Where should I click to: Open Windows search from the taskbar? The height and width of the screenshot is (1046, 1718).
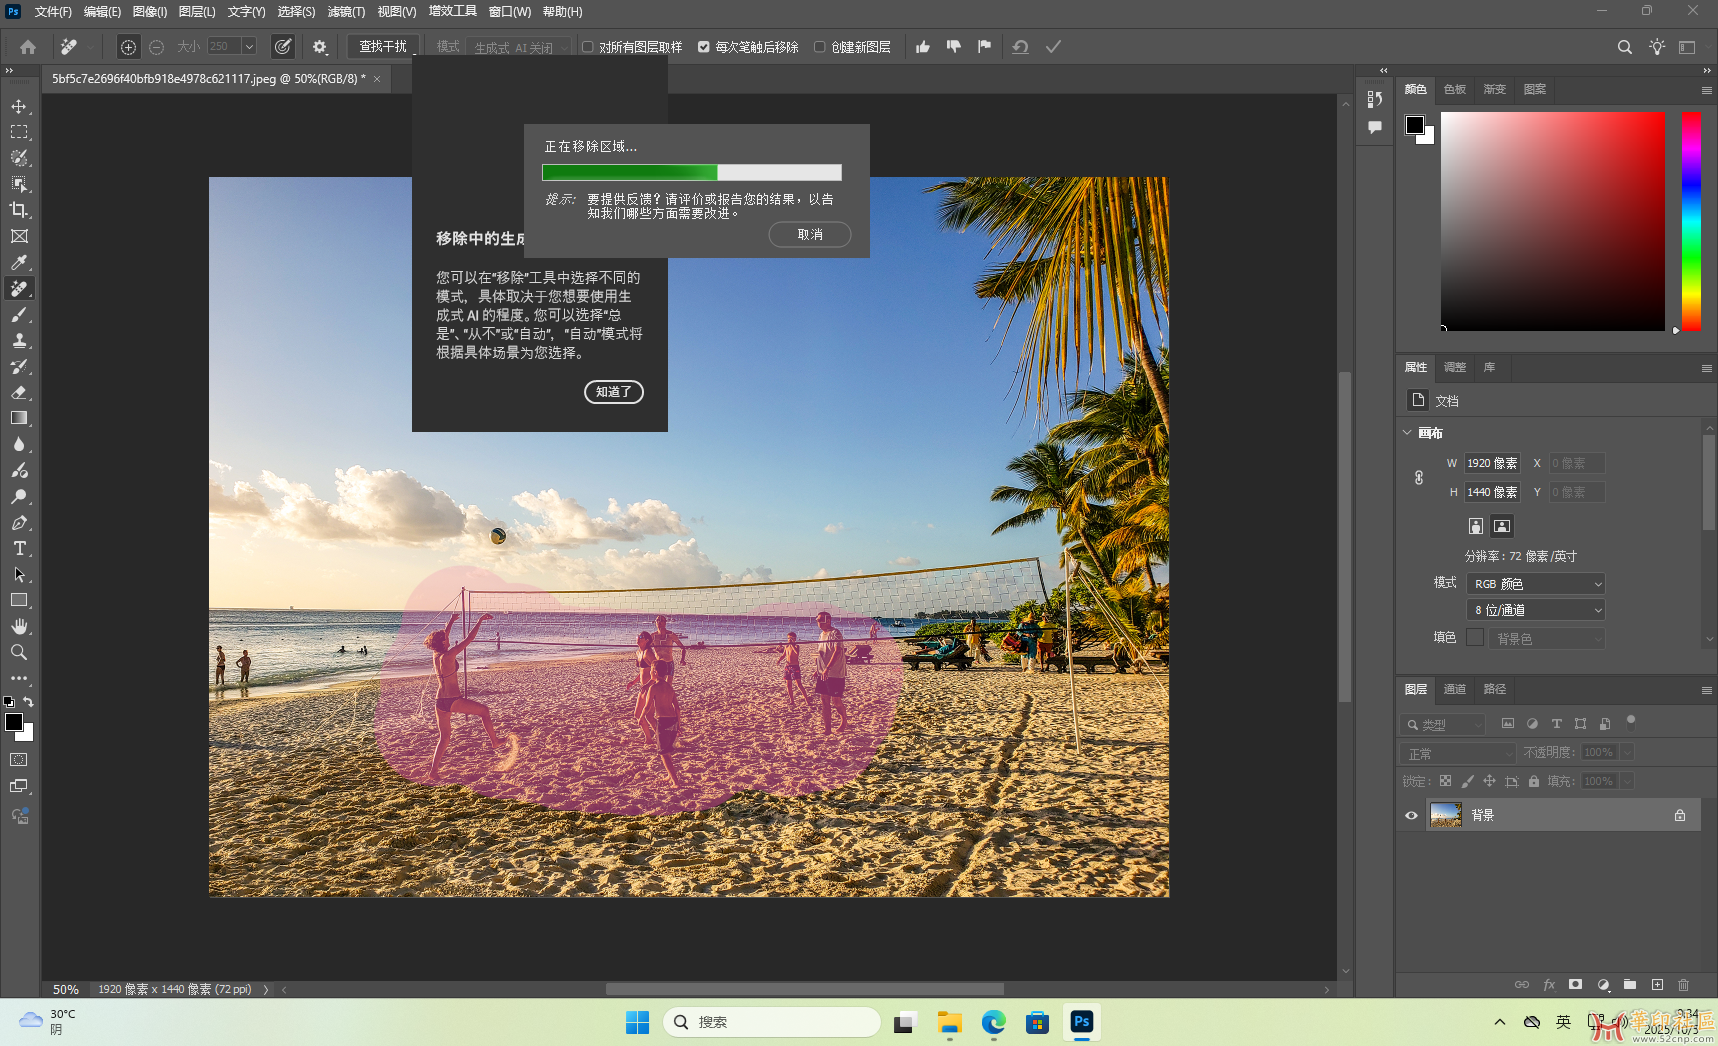(x=772, y=1022)
